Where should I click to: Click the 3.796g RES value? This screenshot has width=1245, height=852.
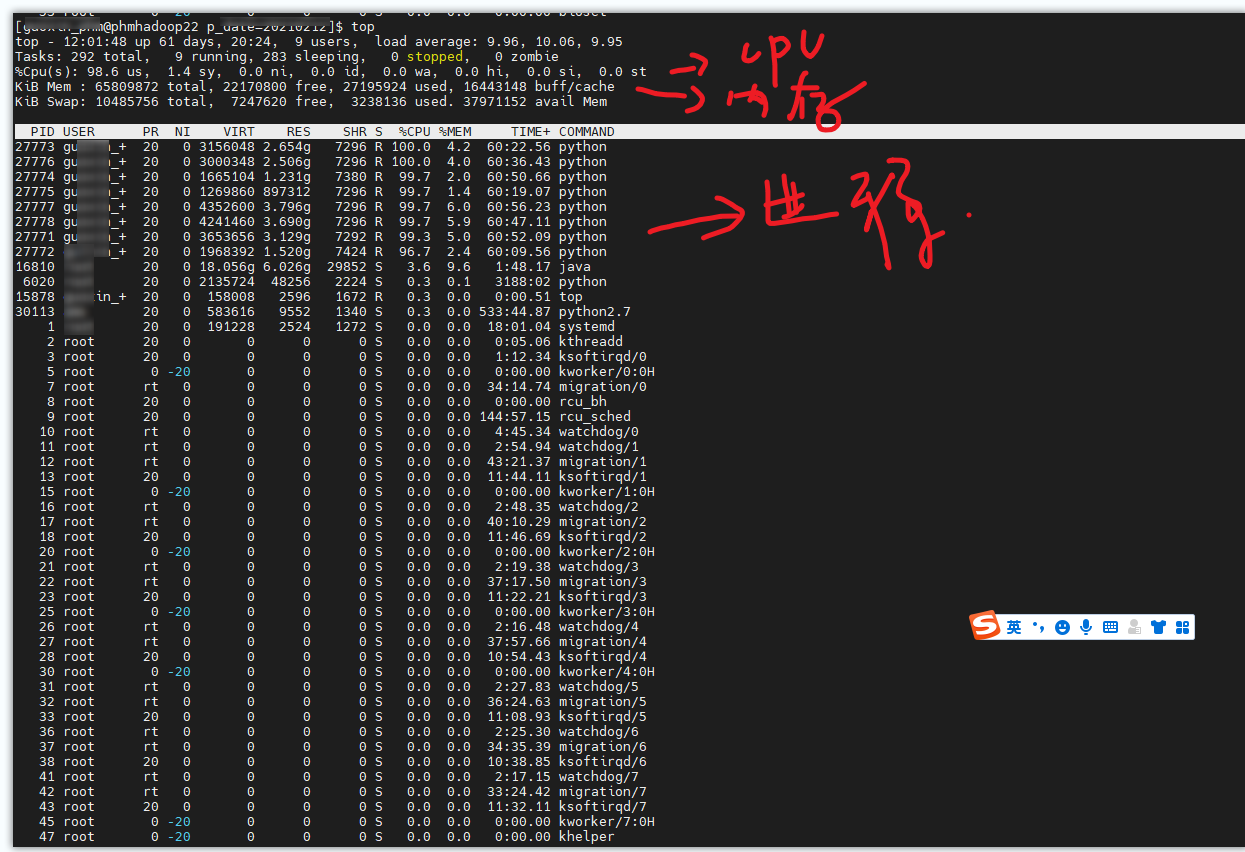pyautogui.click(x=287, y=207)
